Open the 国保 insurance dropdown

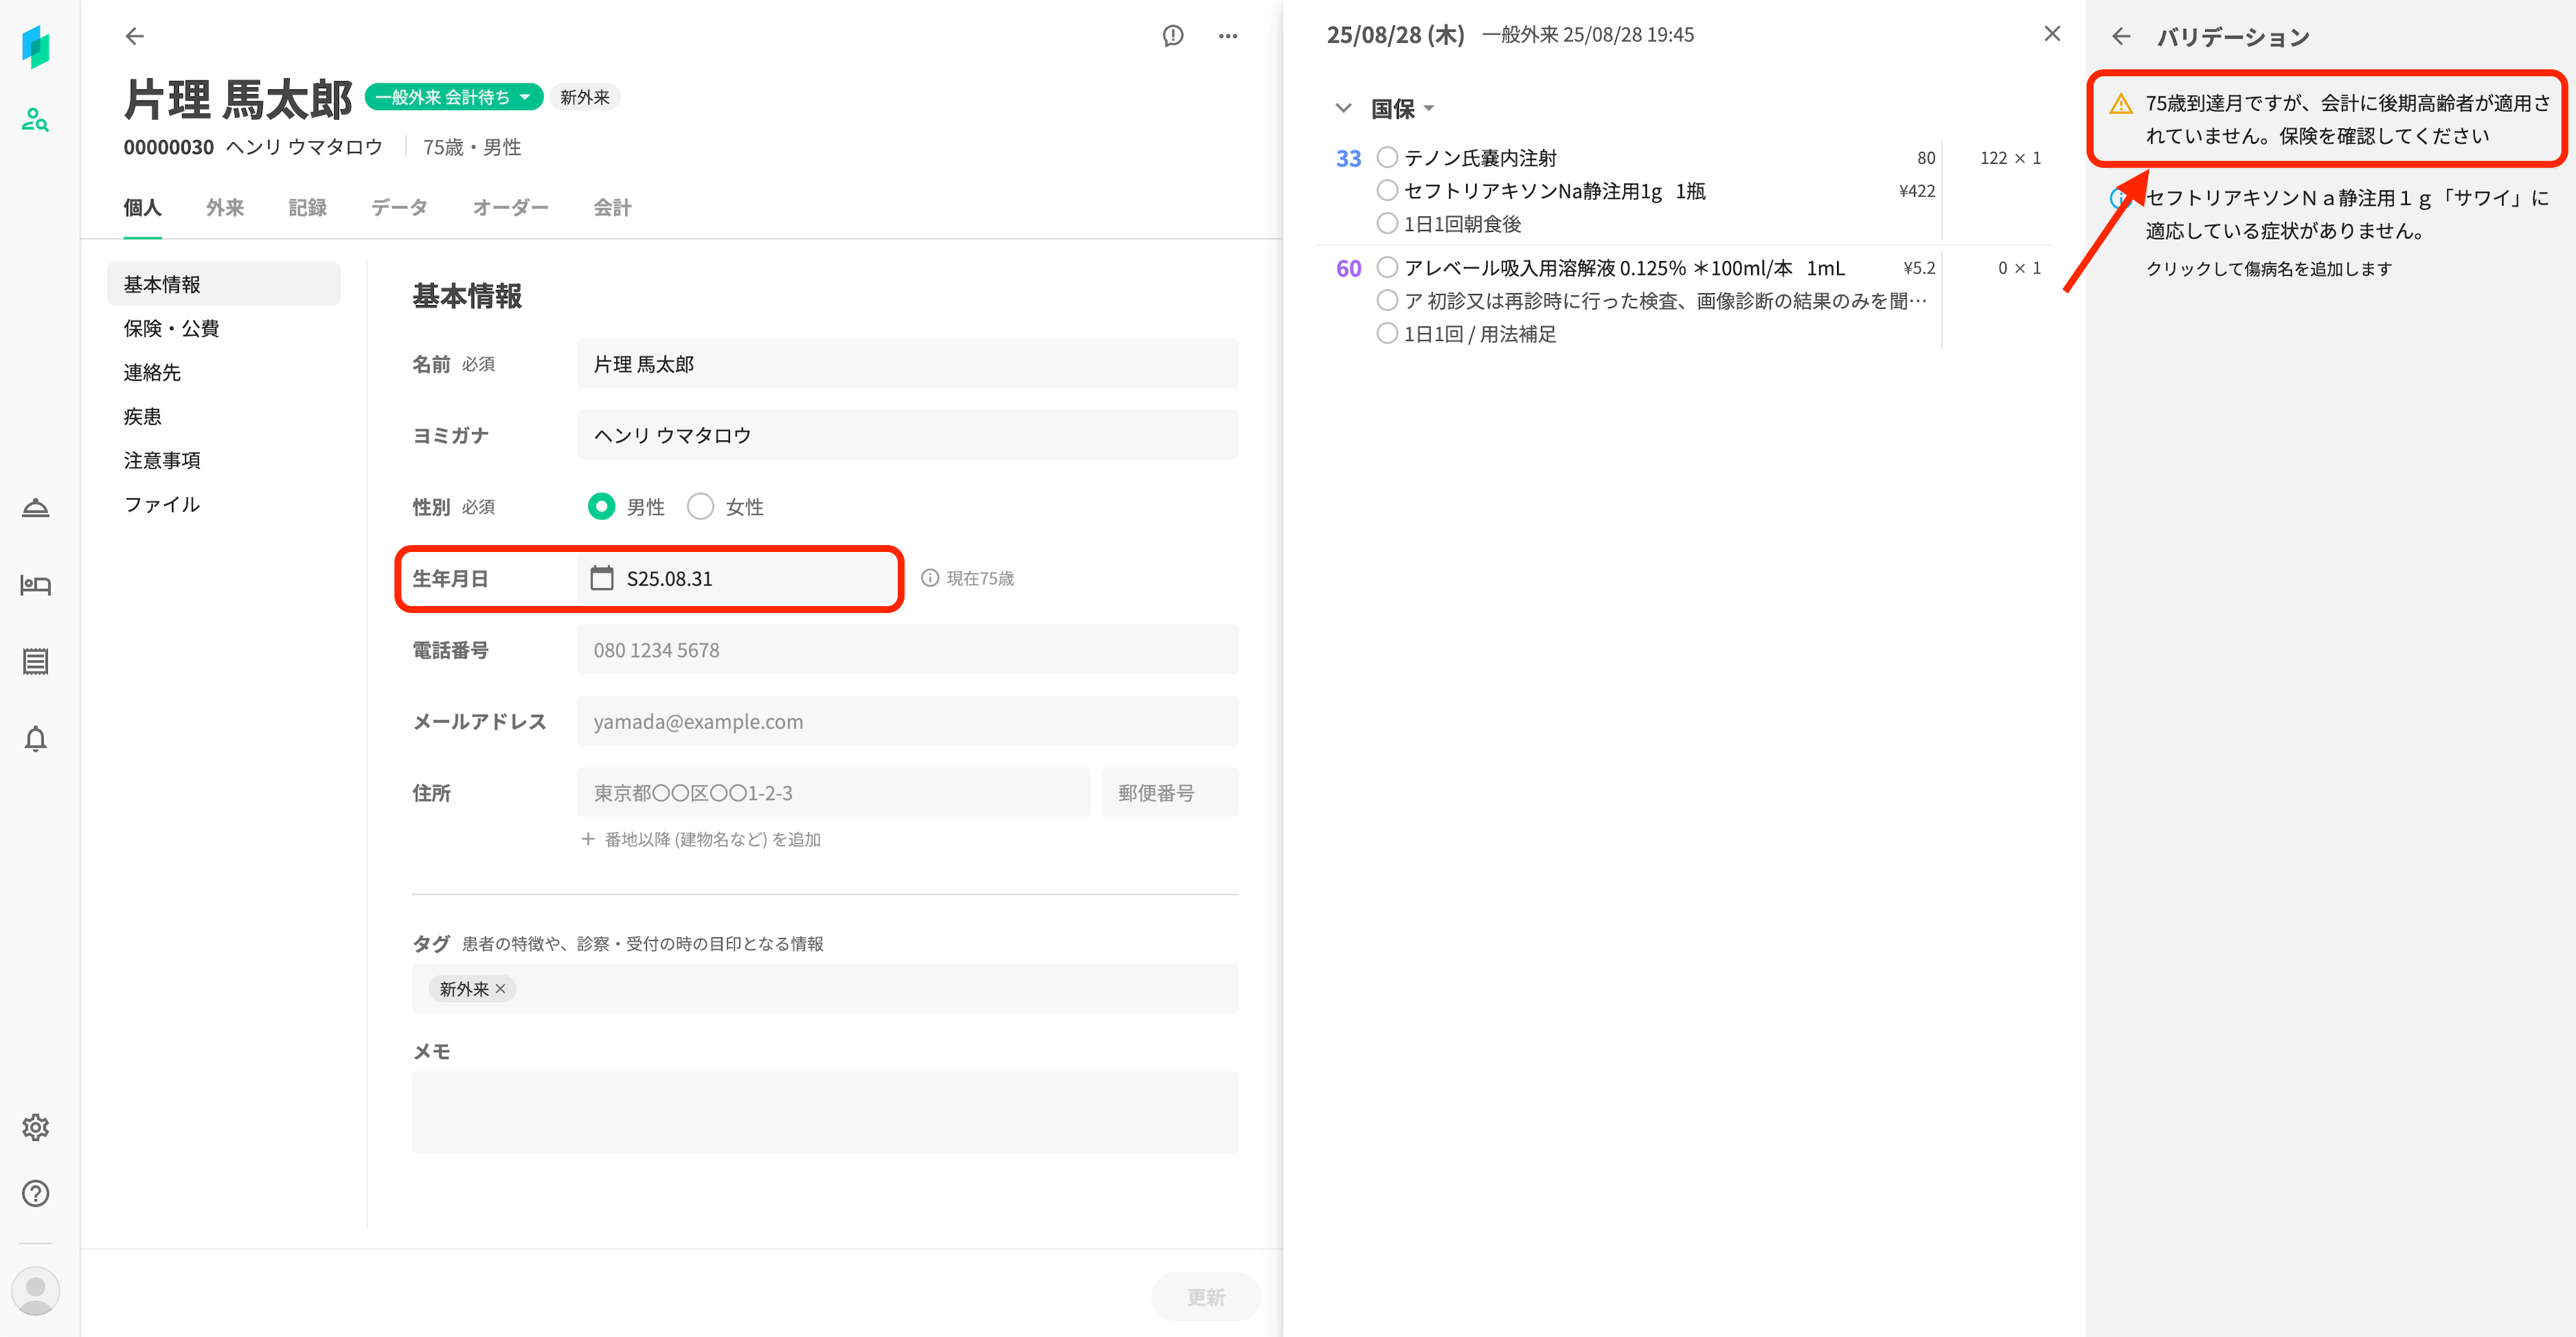tap(1402, 108)
